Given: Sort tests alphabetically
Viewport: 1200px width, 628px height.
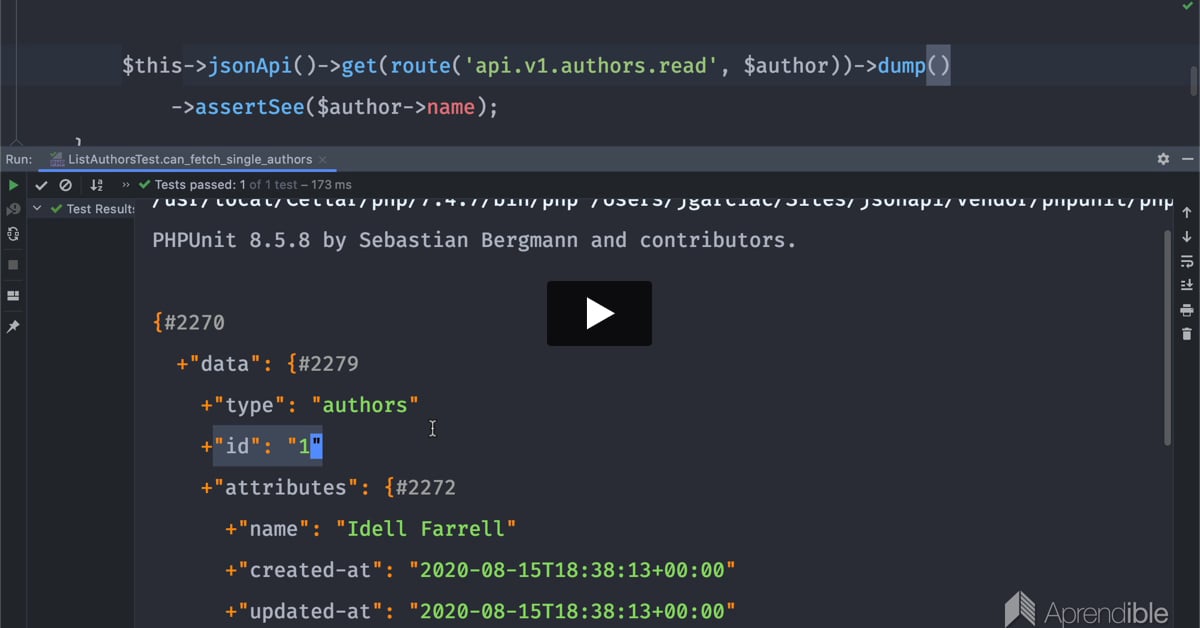Looking at the screenshot, I should pyautogui.click(x=97, y=185).
